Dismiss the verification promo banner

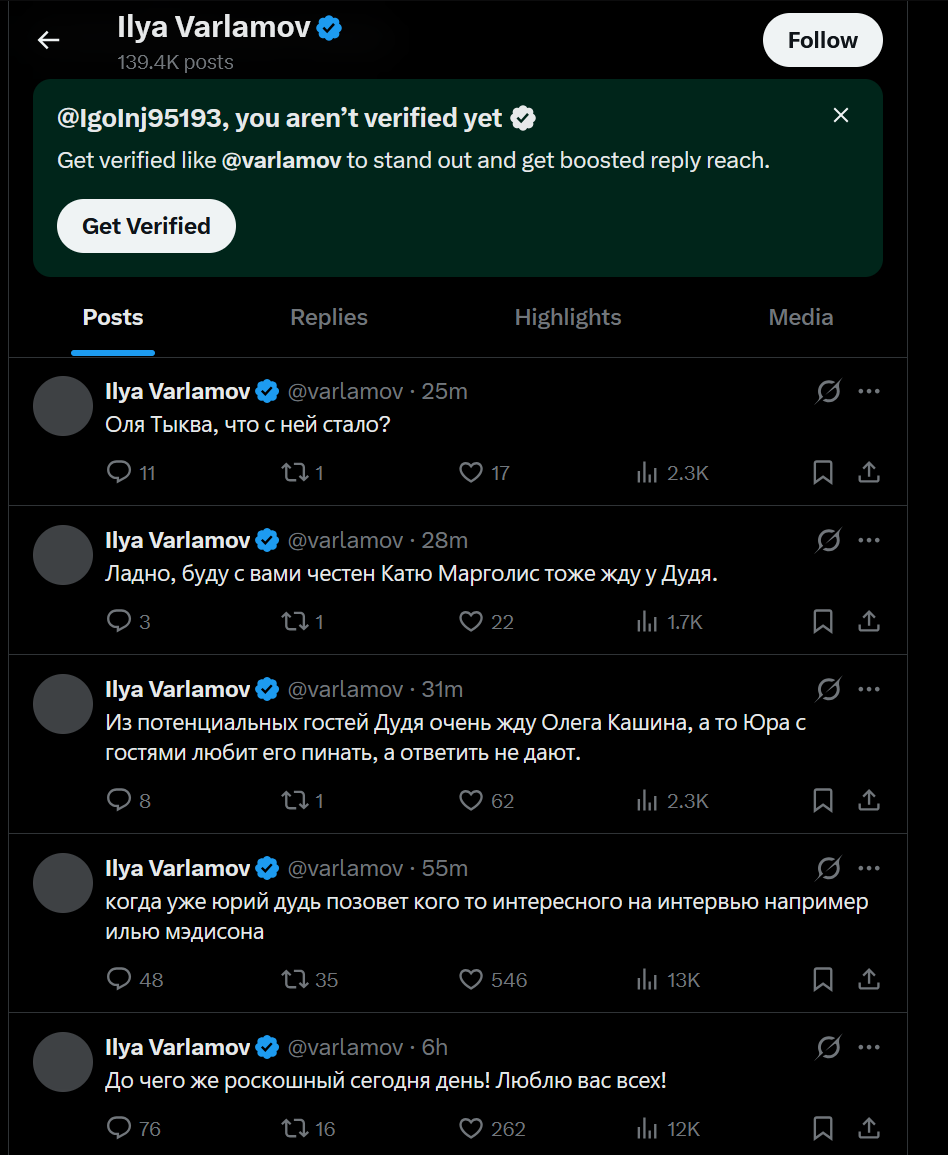click(x=841, y=116)
